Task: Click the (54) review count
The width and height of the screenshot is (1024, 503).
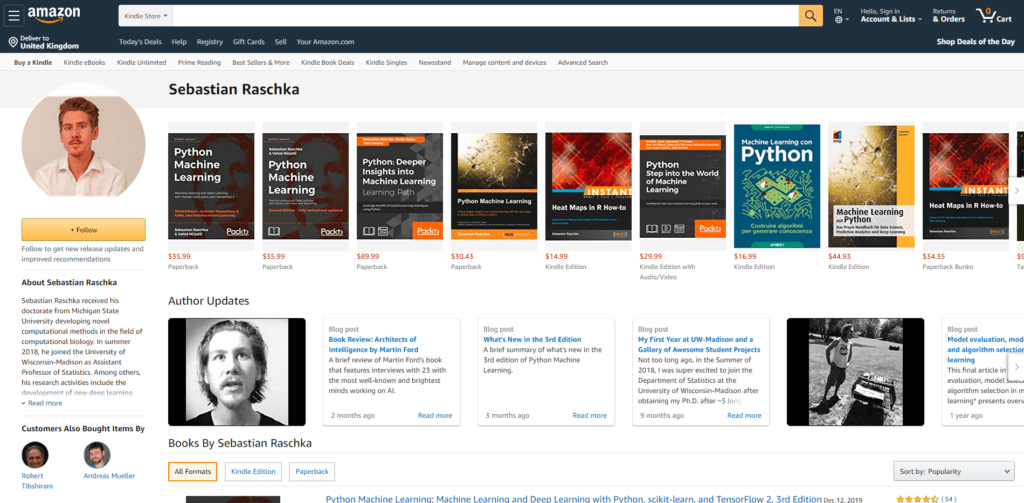Action: pyautogui.click(x=948, y=499)
